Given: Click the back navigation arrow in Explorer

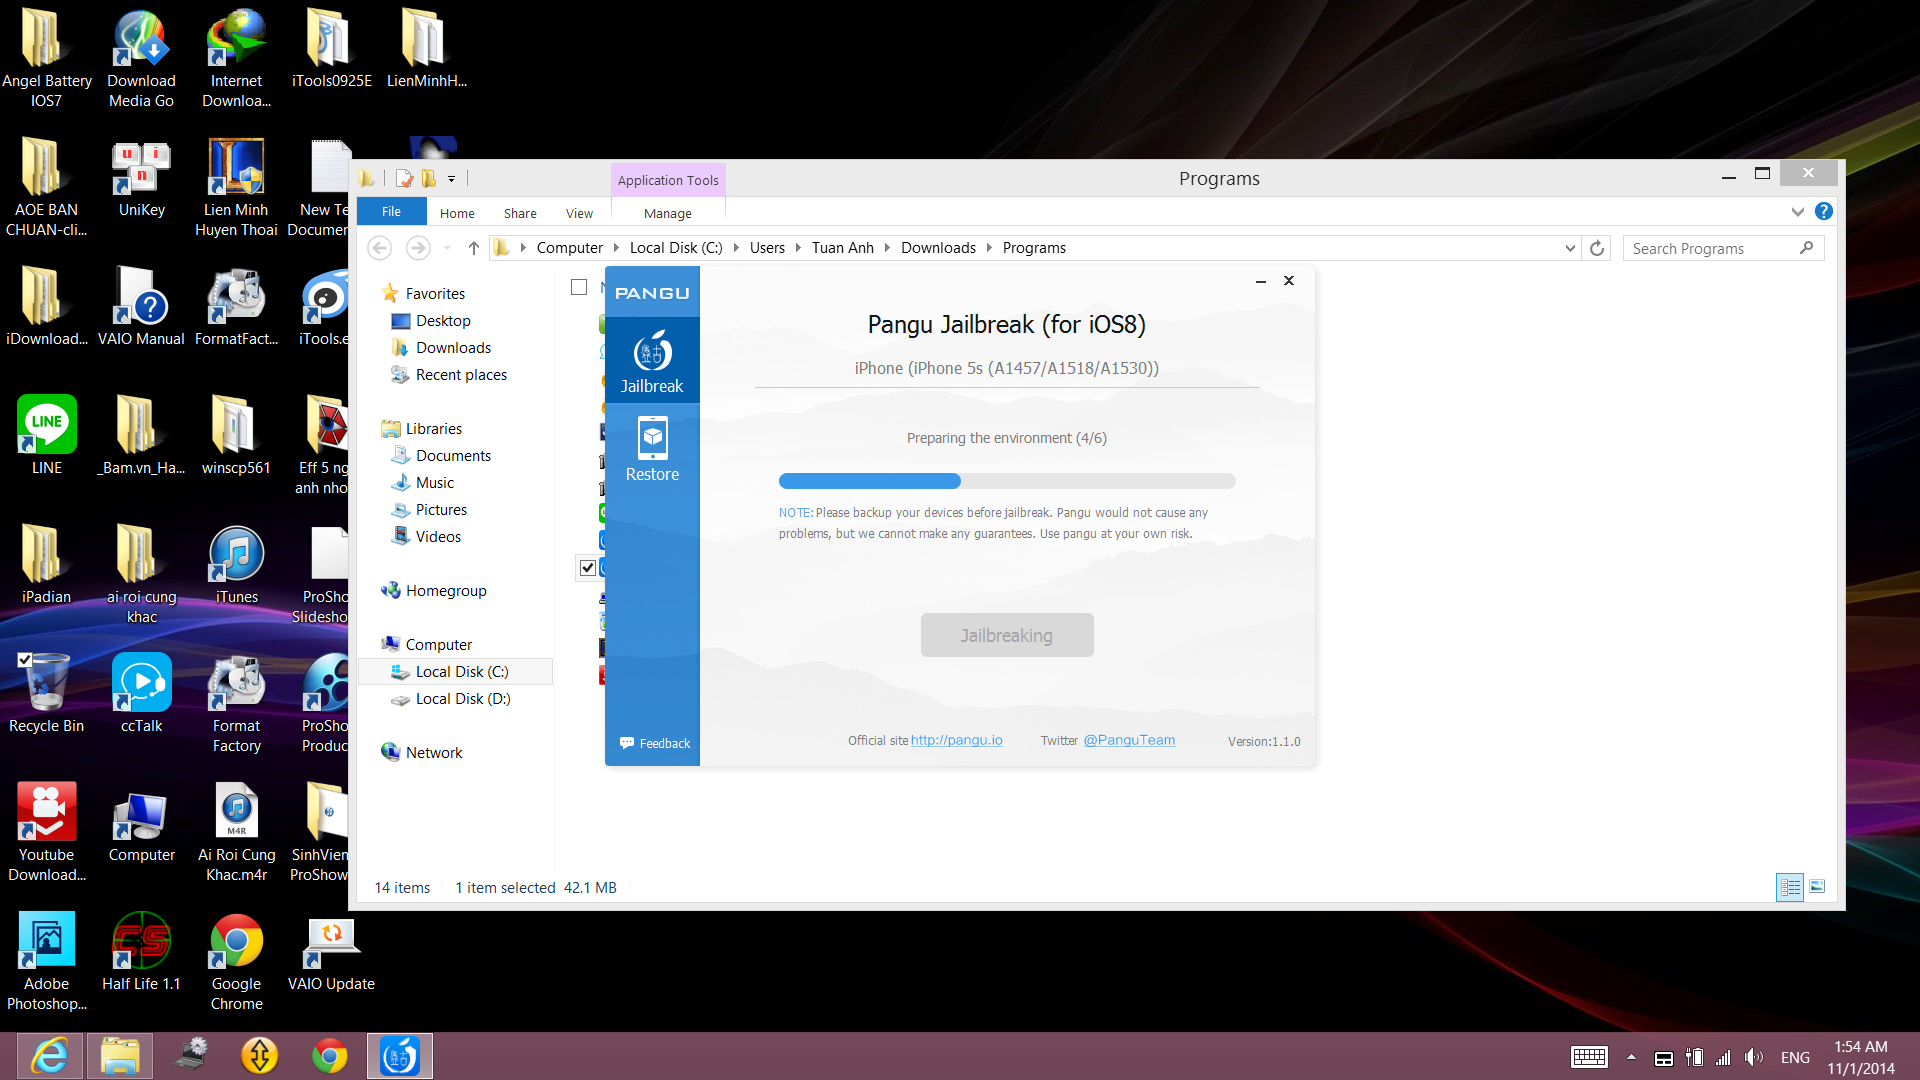Looking at the screenshot, I should click(x=379, y=248).
